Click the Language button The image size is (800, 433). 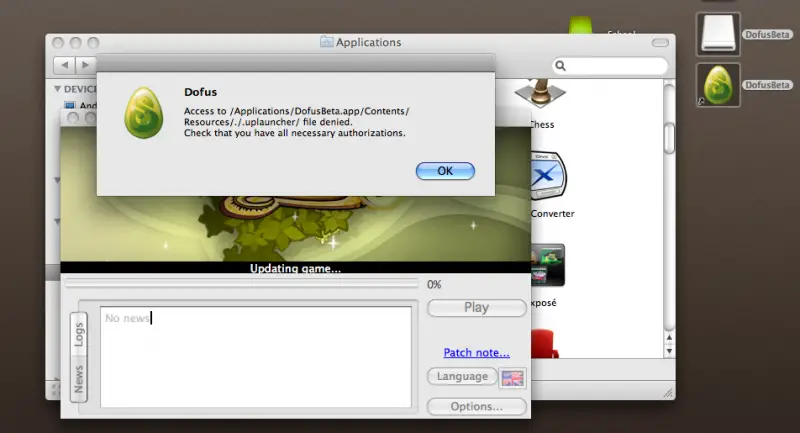pos(462,376)
